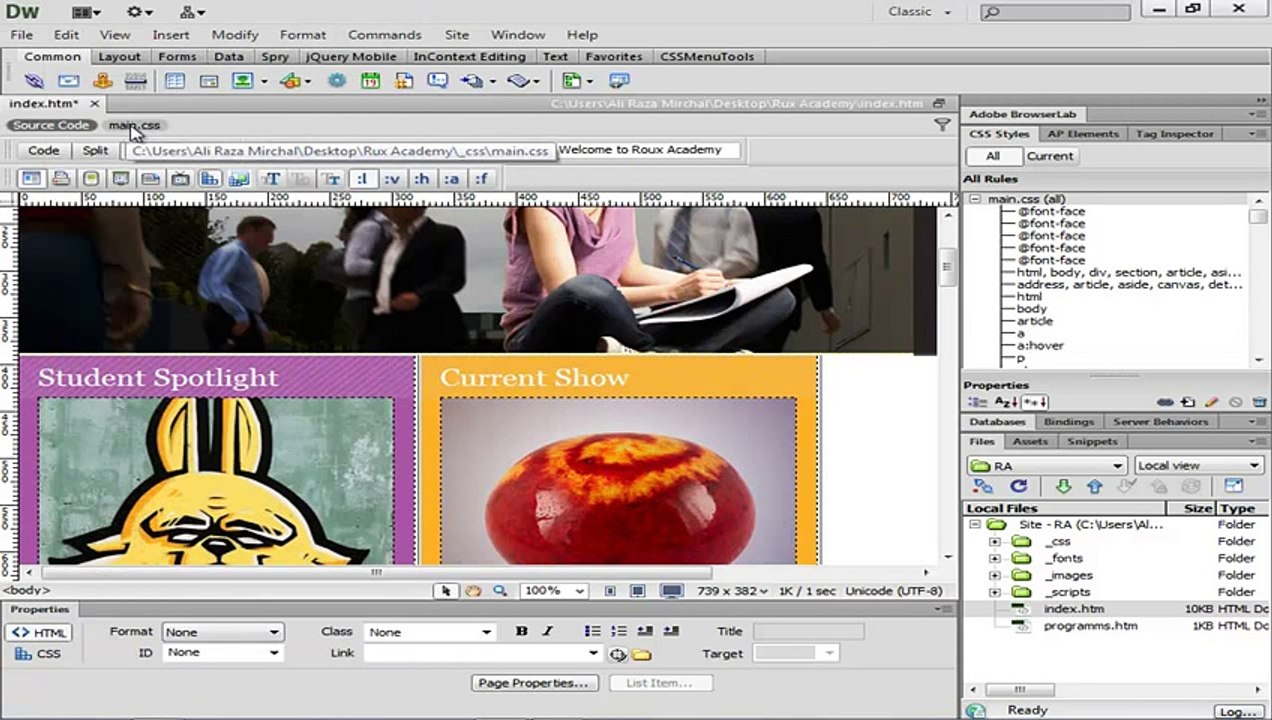This screenshot has height=720, width=1272.
Task: Click the Italic formatting icon
Action: click(x=547, y=632)
